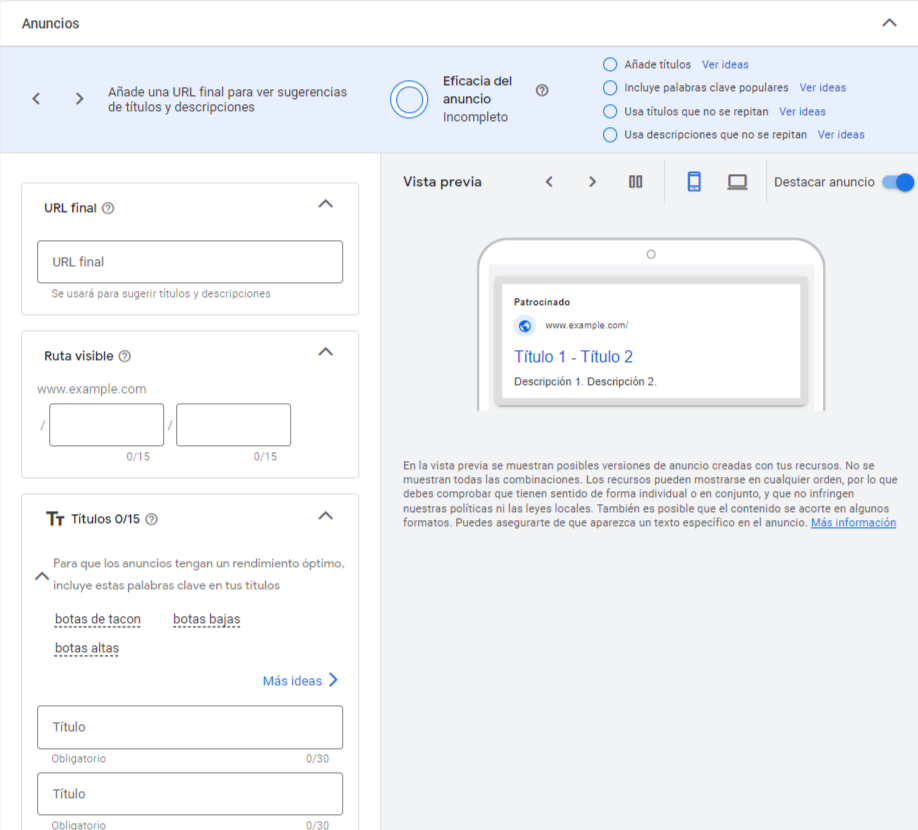Image resolution: width=918 pixels, height=830 pixels.
Task: Show next ad preview
Action: pyautogui.click(x=592, y=182)
